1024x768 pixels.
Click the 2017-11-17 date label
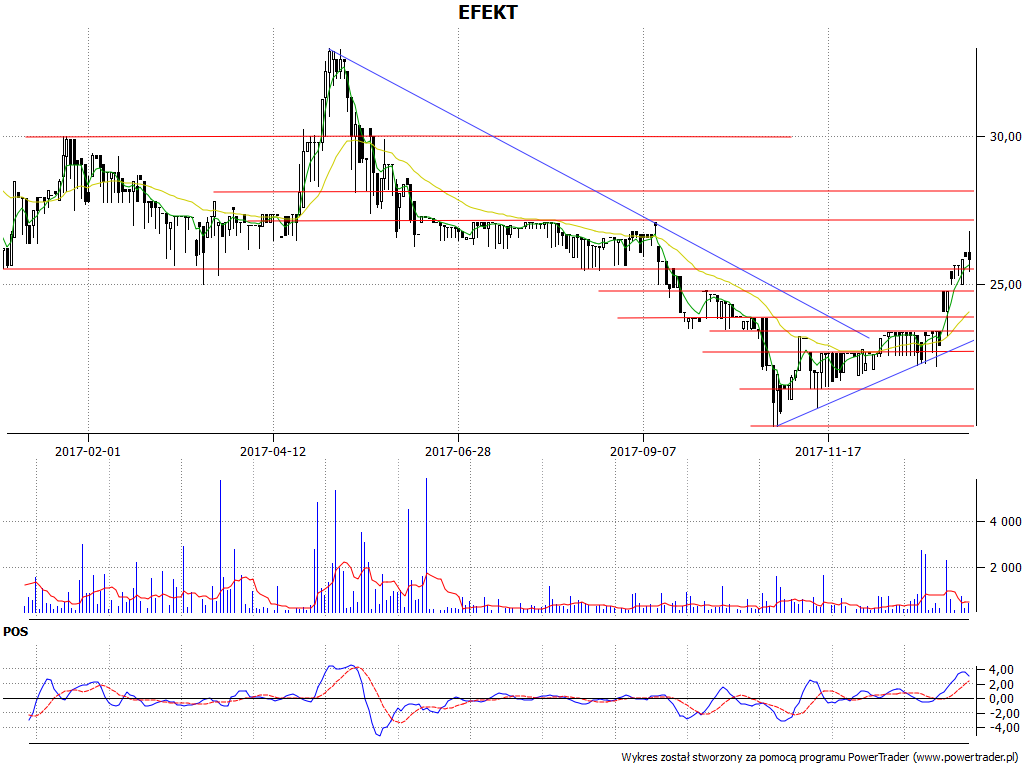pyautogui.click(x=827, y=451)
